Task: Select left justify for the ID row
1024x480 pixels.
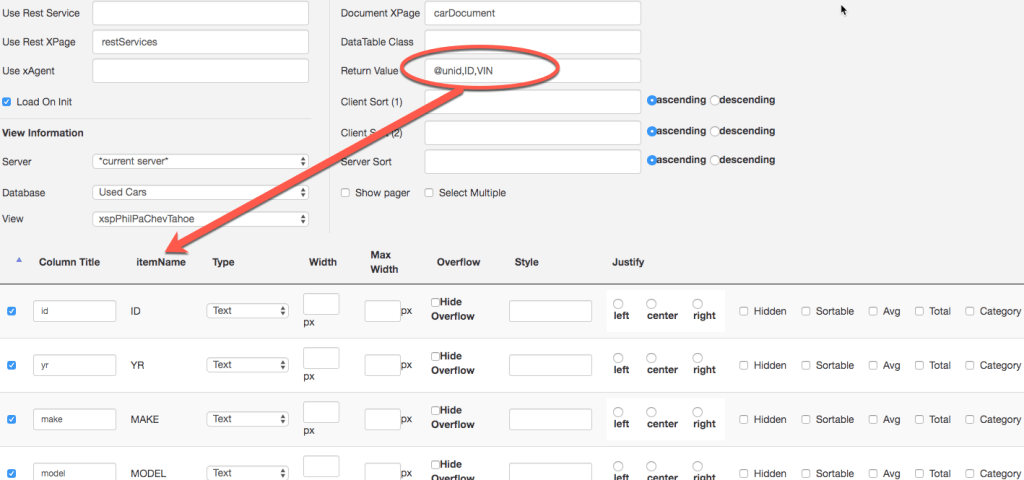Action: [x=619, y=303]
